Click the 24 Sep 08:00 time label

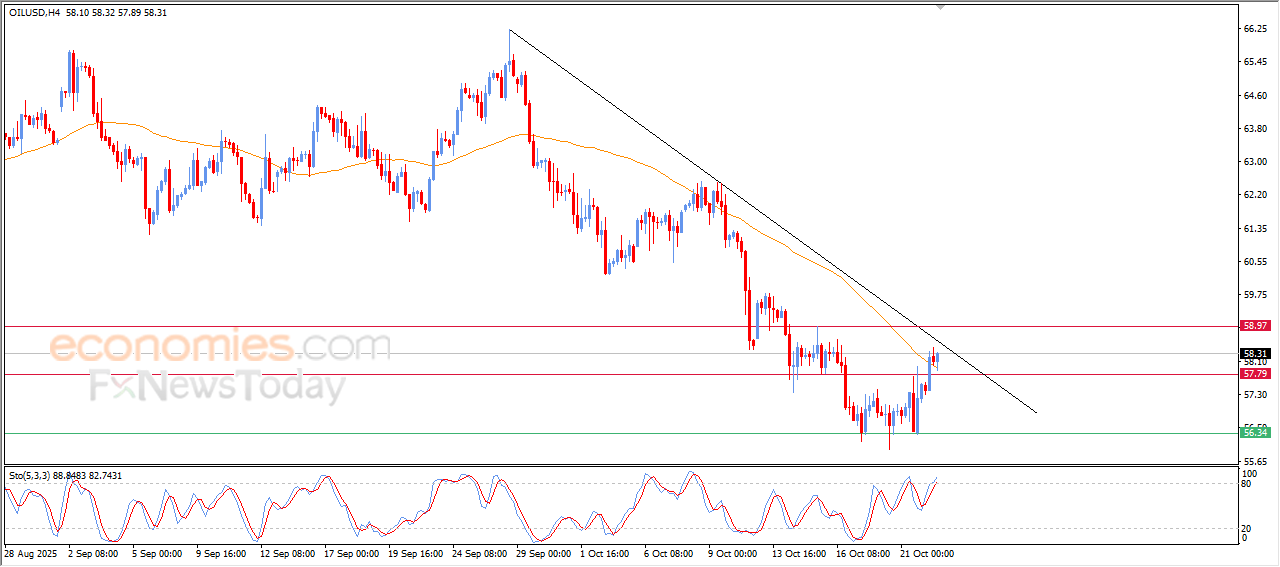(478, 553)
